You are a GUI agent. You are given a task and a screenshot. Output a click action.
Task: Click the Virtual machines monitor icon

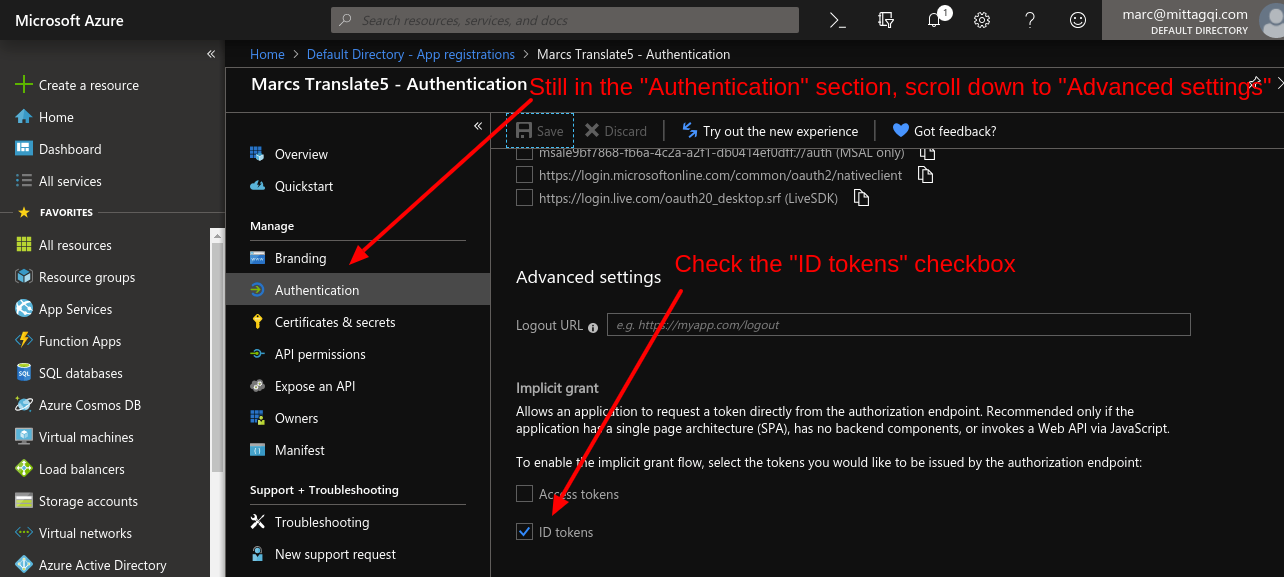tap(24, 437)
